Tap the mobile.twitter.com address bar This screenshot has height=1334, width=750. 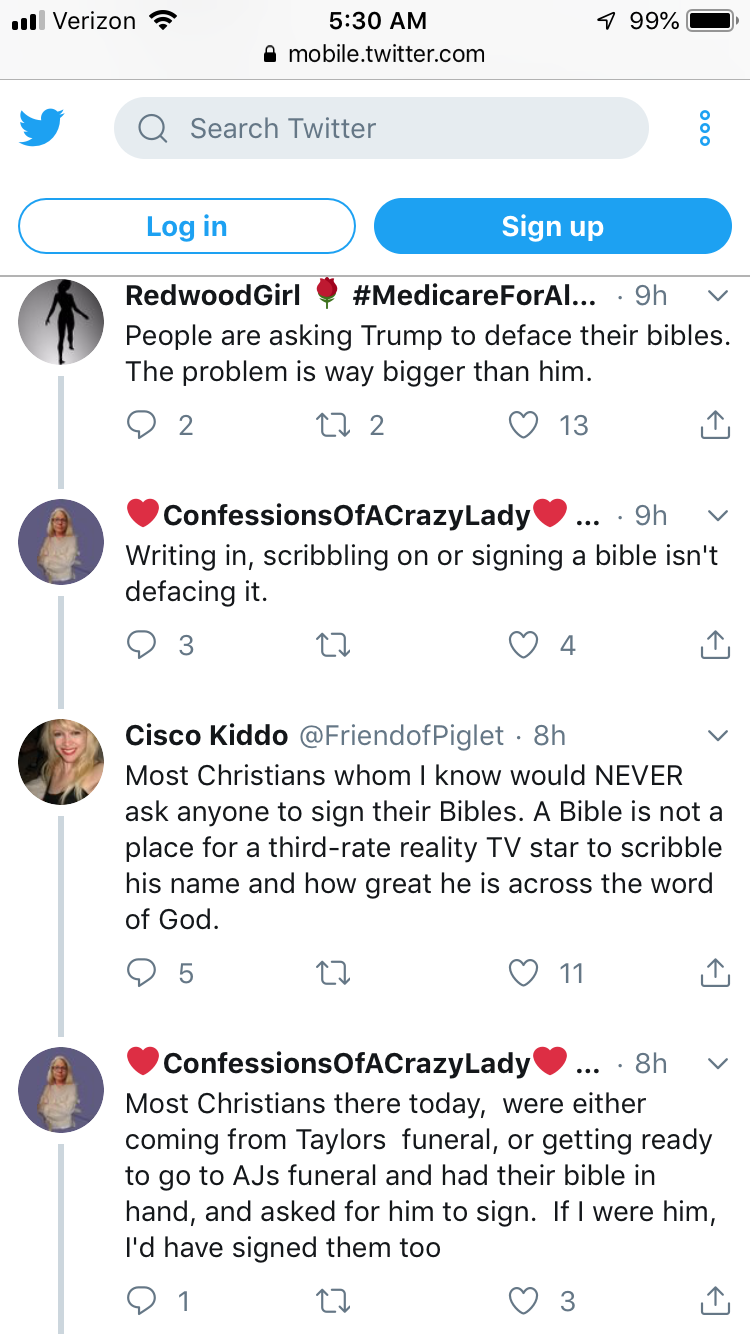[x=375, y=55]
